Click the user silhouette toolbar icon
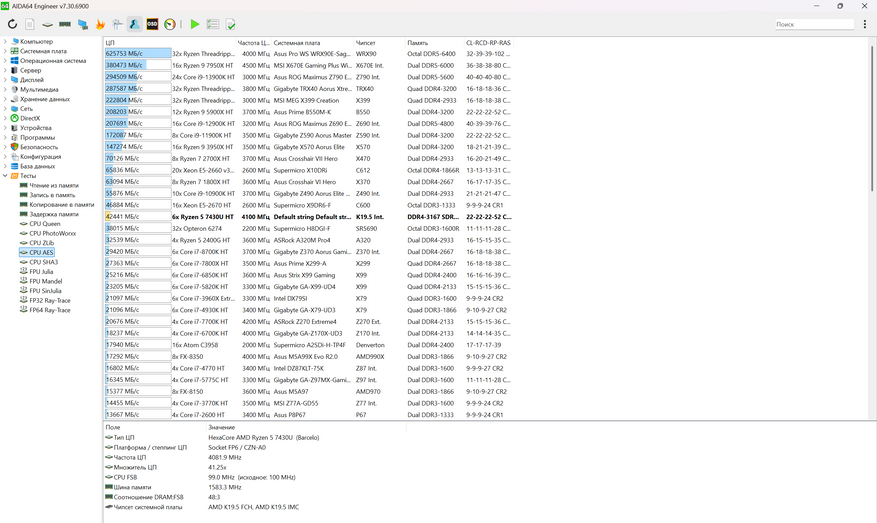 [x=135, y=24]
